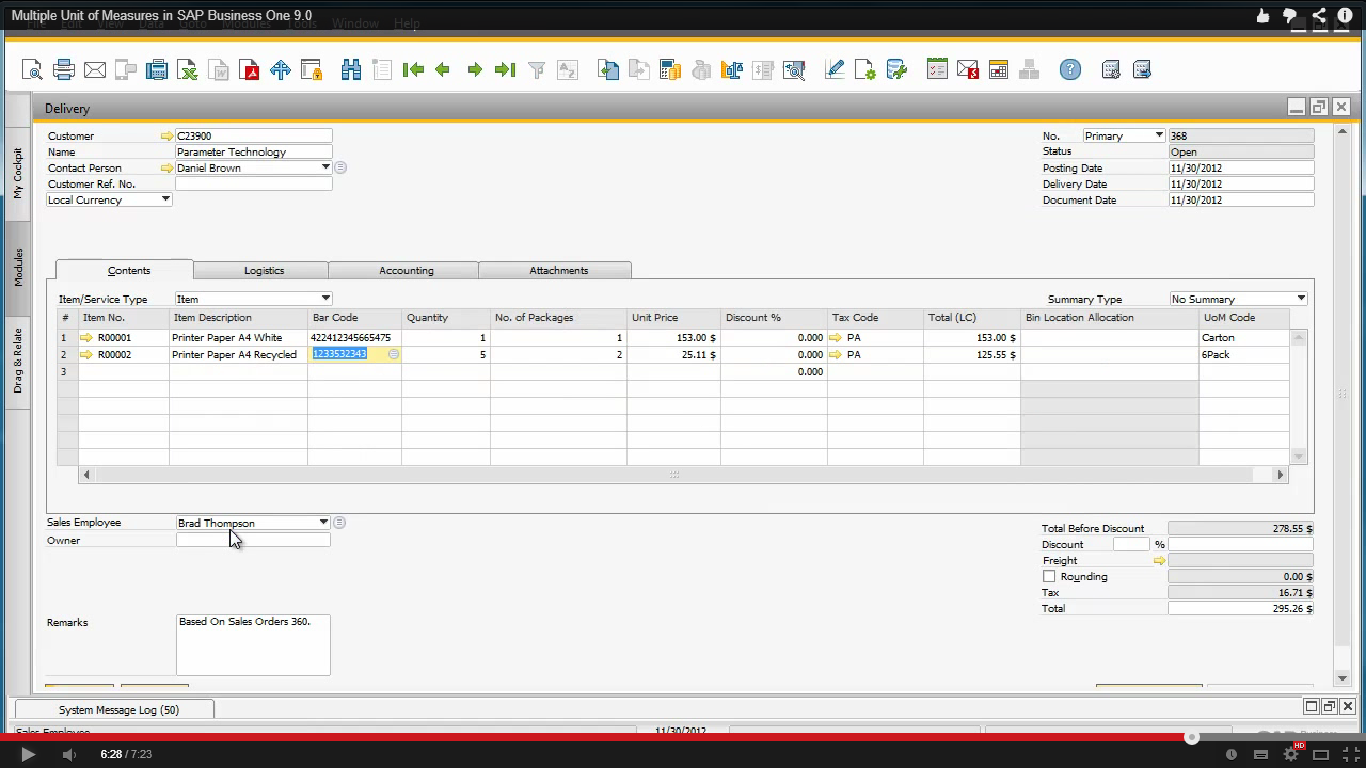
Task: Click the thumbs-up like icon
Action: 1263,15
